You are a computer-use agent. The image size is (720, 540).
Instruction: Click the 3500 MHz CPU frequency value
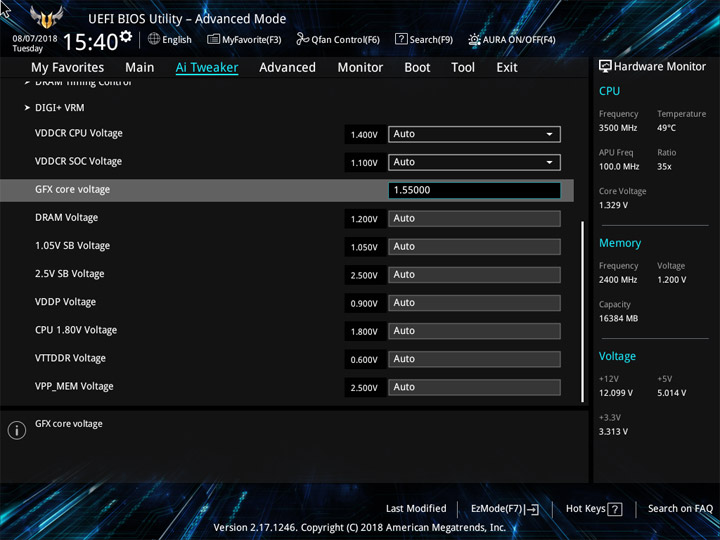click(618, 128)
